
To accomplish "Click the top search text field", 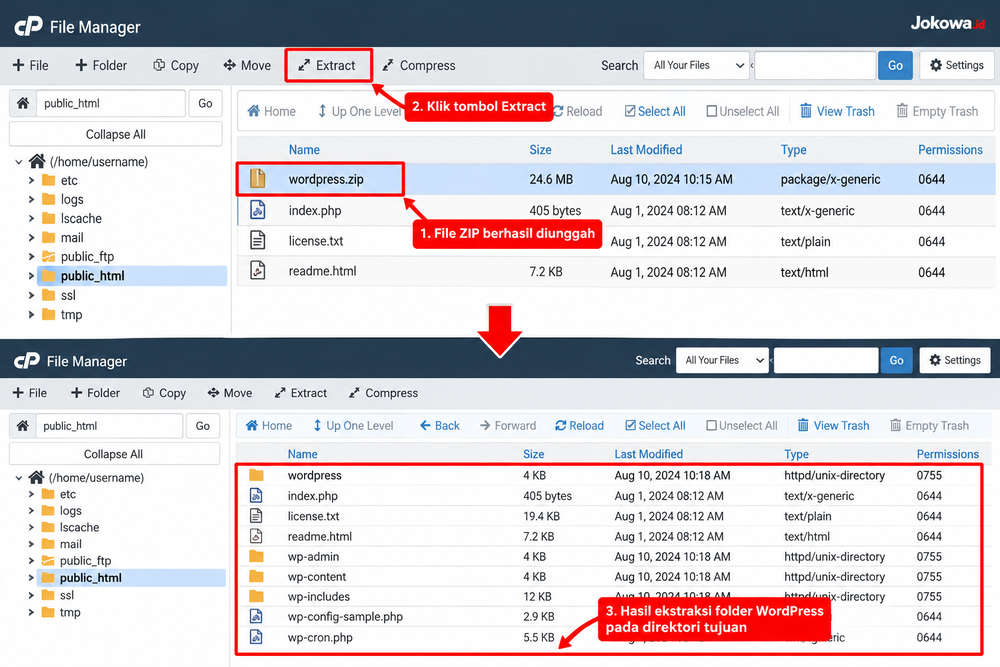I will click(814, 65).
